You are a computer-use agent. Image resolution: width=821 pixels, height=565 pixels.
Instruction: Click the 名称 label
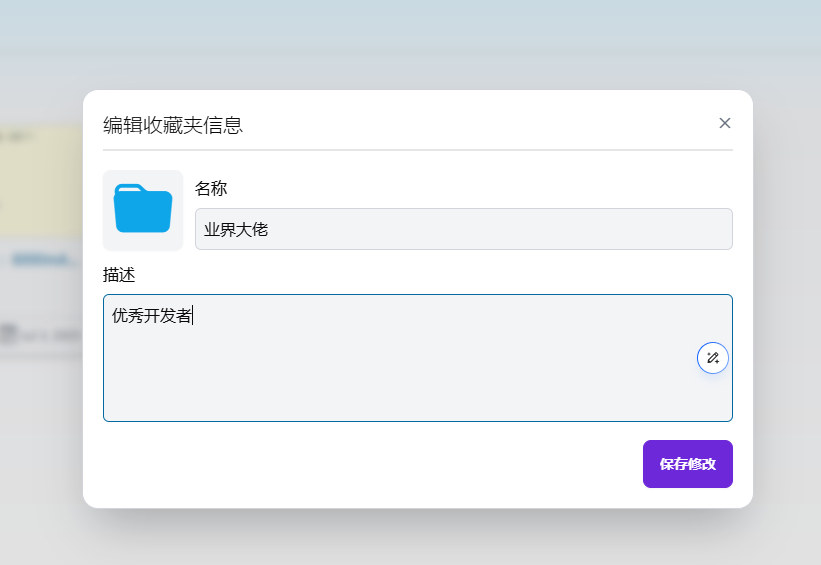(x=211, y=189)
